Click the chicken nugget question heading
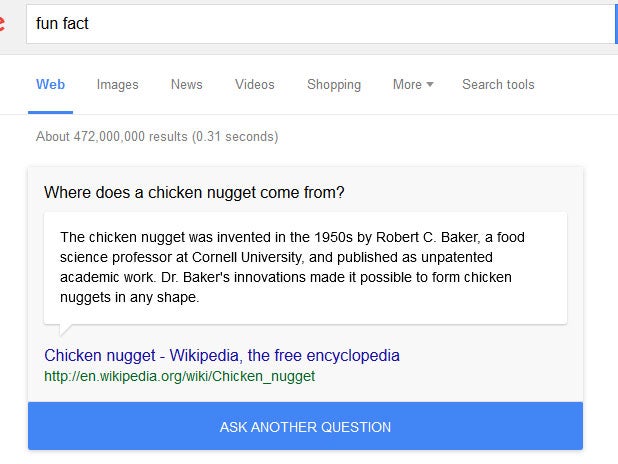The height and width of the screenshot is (464, 618). tap(195, 192)
